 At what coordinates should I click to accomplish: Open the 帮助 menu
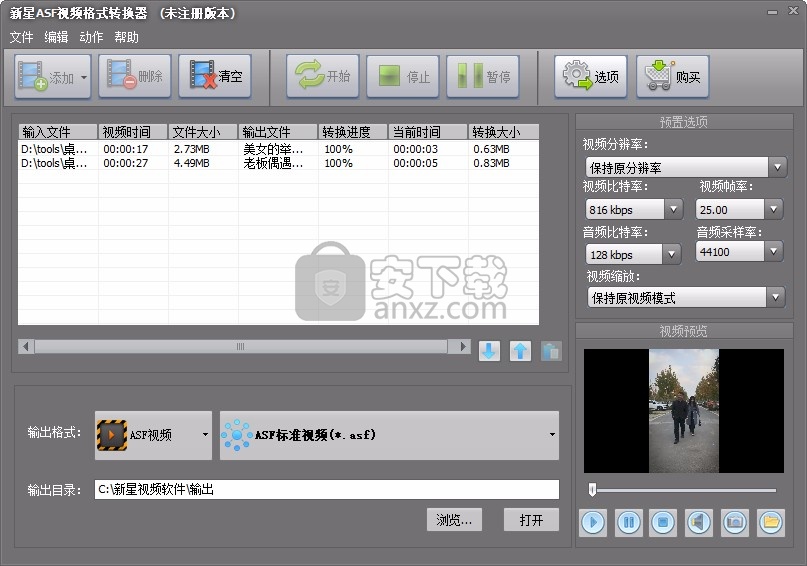point(126,37)
